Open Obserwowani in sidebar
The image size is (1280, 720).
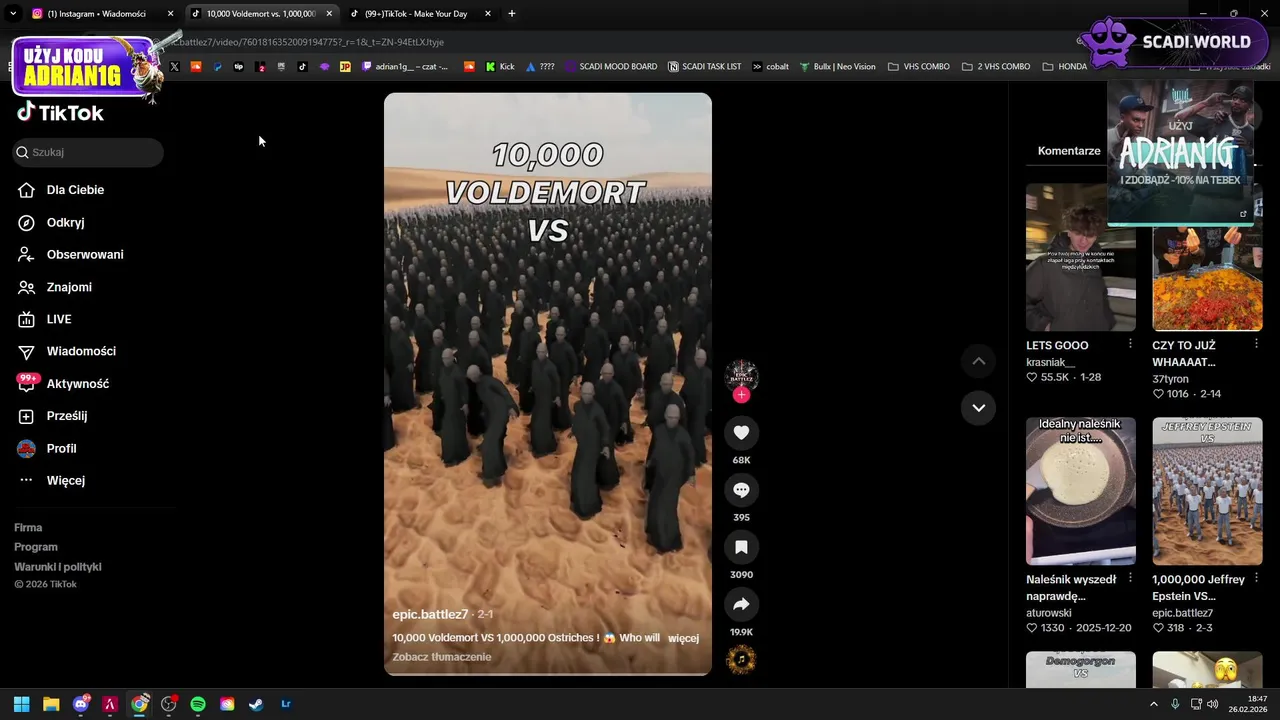pos(85,255)
